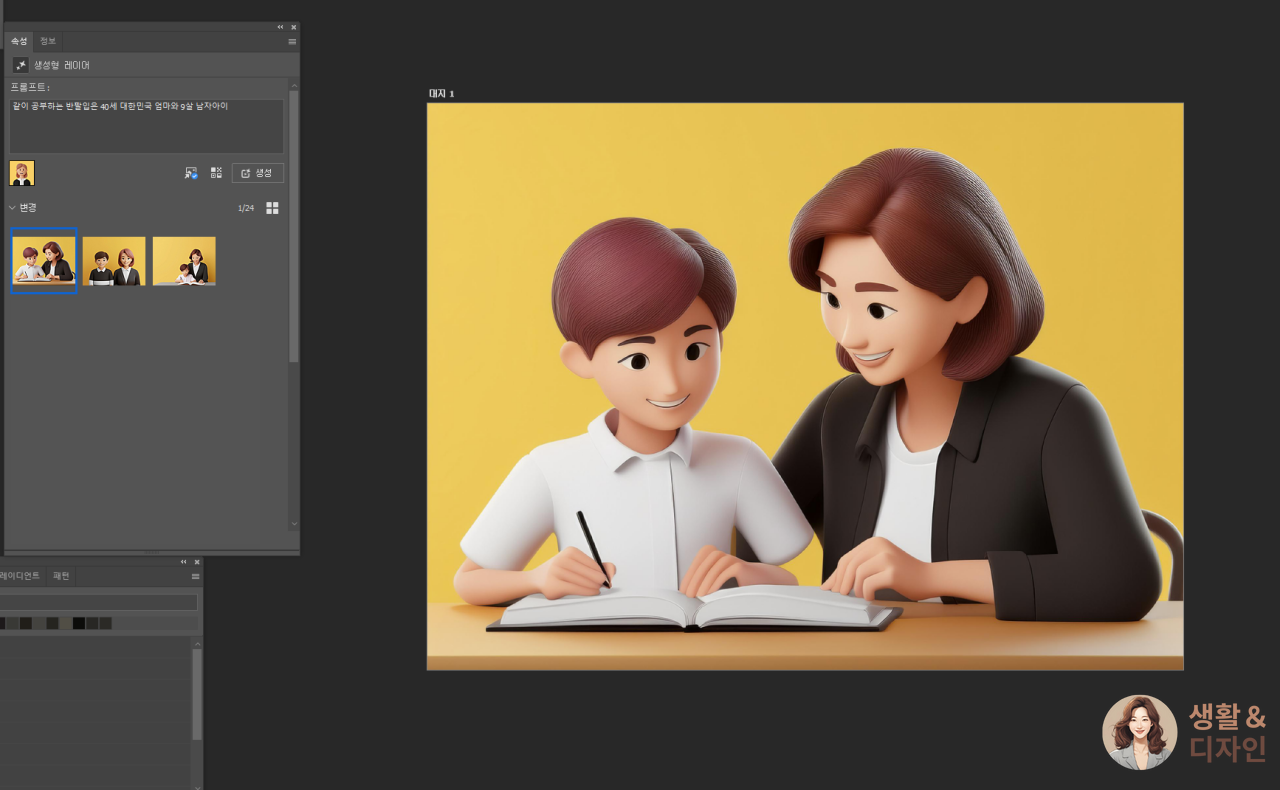
Task: Switch variations to grid view icon
Action: (272, 208)
